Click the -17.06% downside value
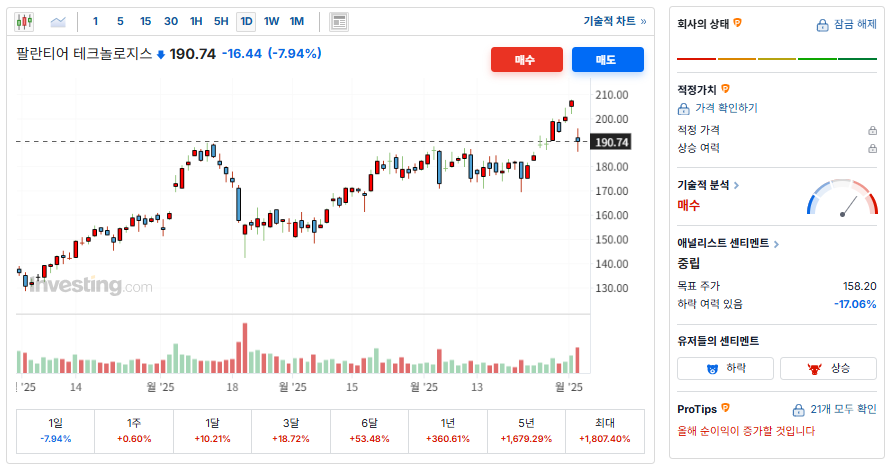This screenshot has width=887, height=473. (x=855, y=304)
